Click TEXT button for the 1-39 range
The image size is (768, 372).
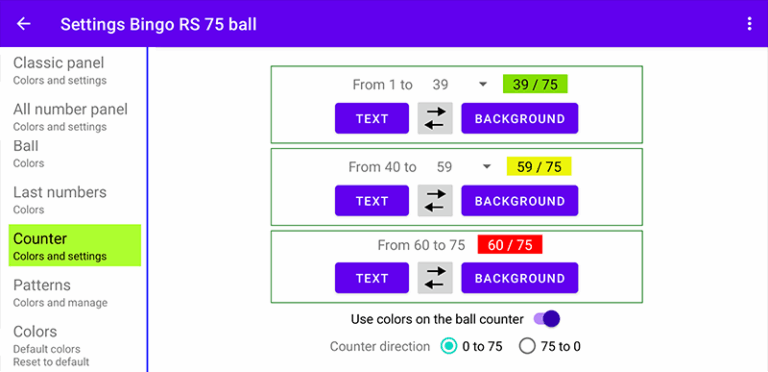(372, 118)
